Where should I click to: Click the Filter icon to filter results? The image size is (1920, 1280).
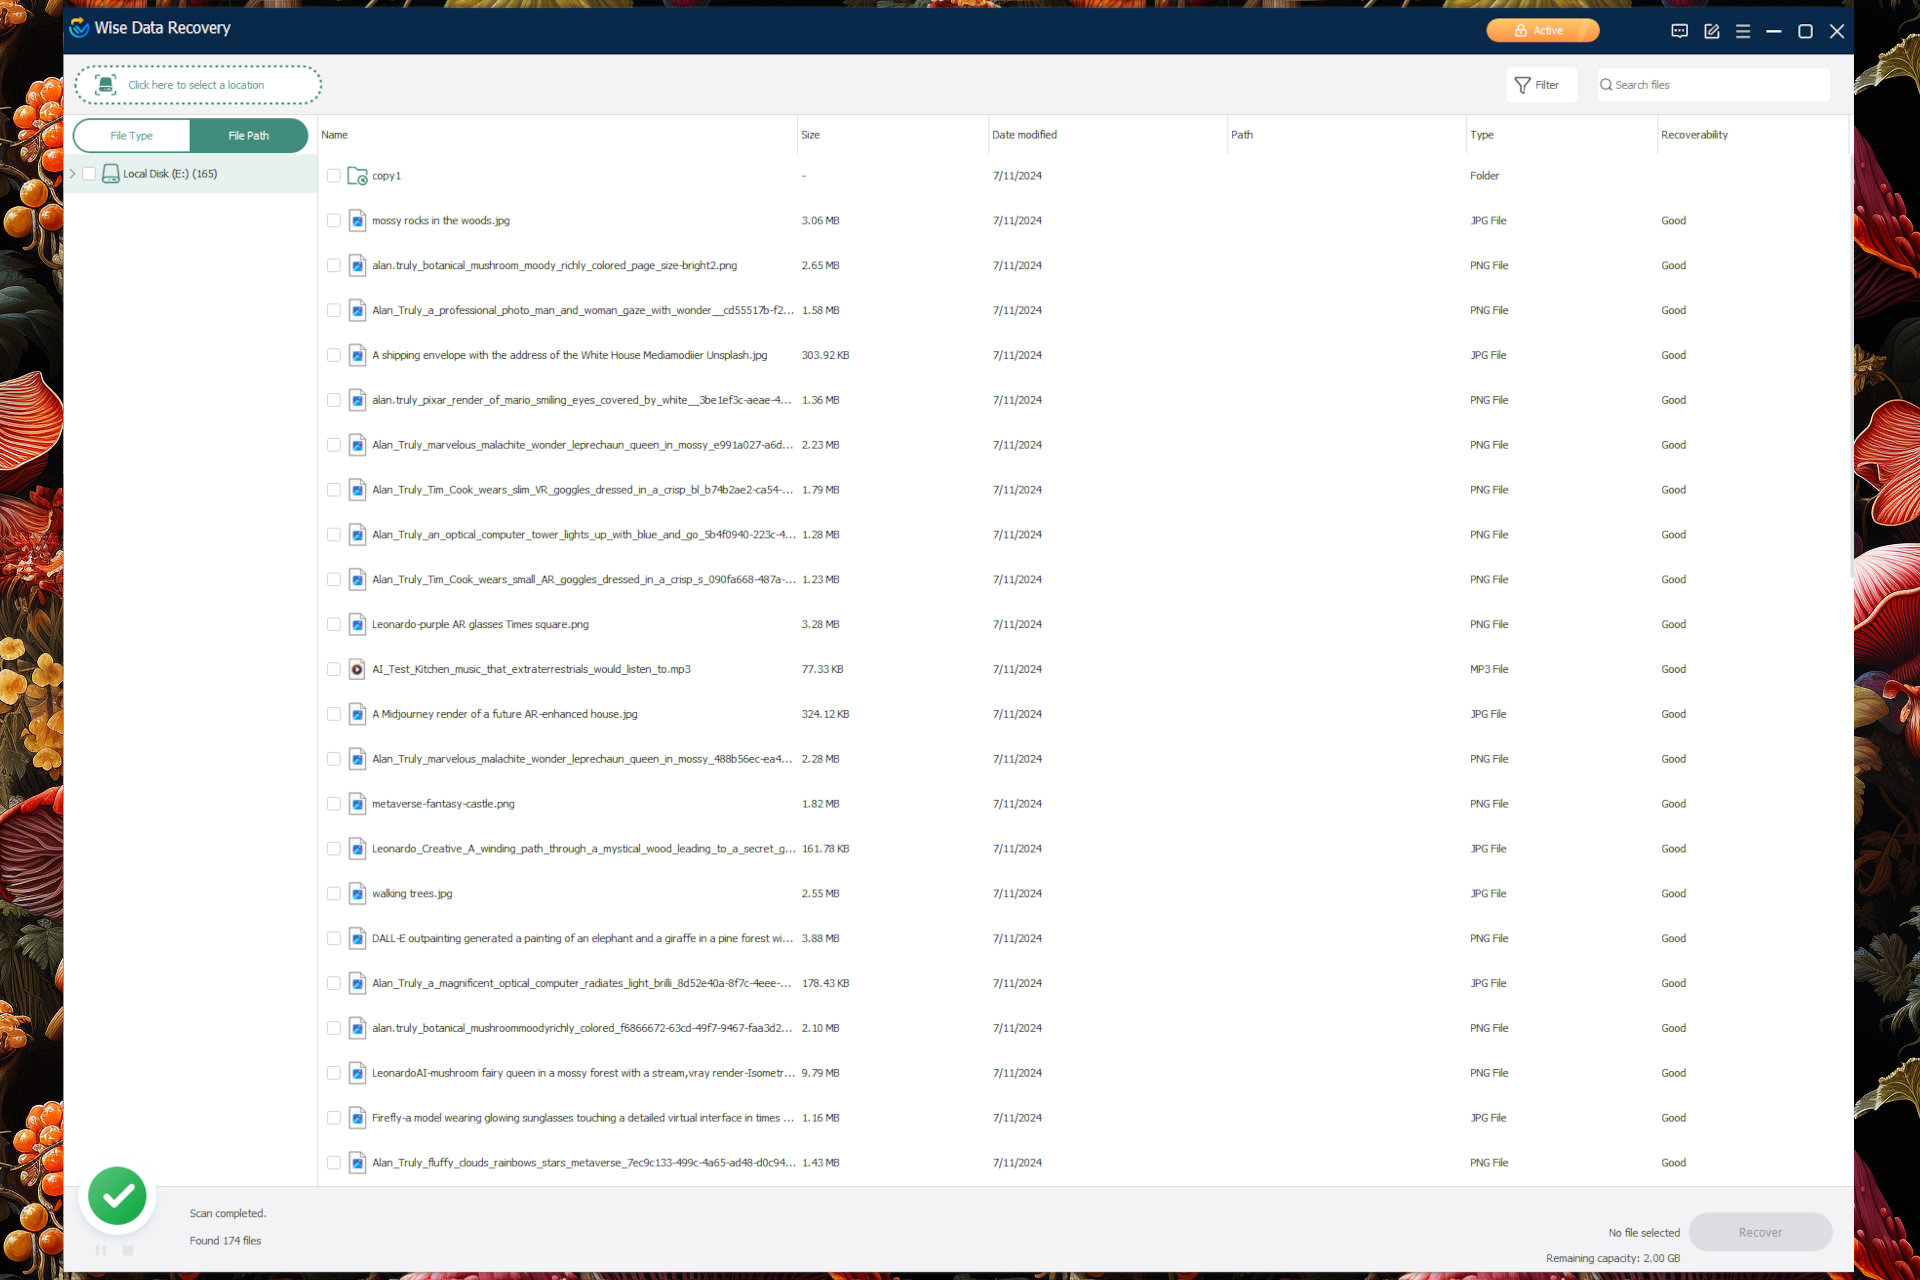pyautogui.click(x=1543, y=84)
